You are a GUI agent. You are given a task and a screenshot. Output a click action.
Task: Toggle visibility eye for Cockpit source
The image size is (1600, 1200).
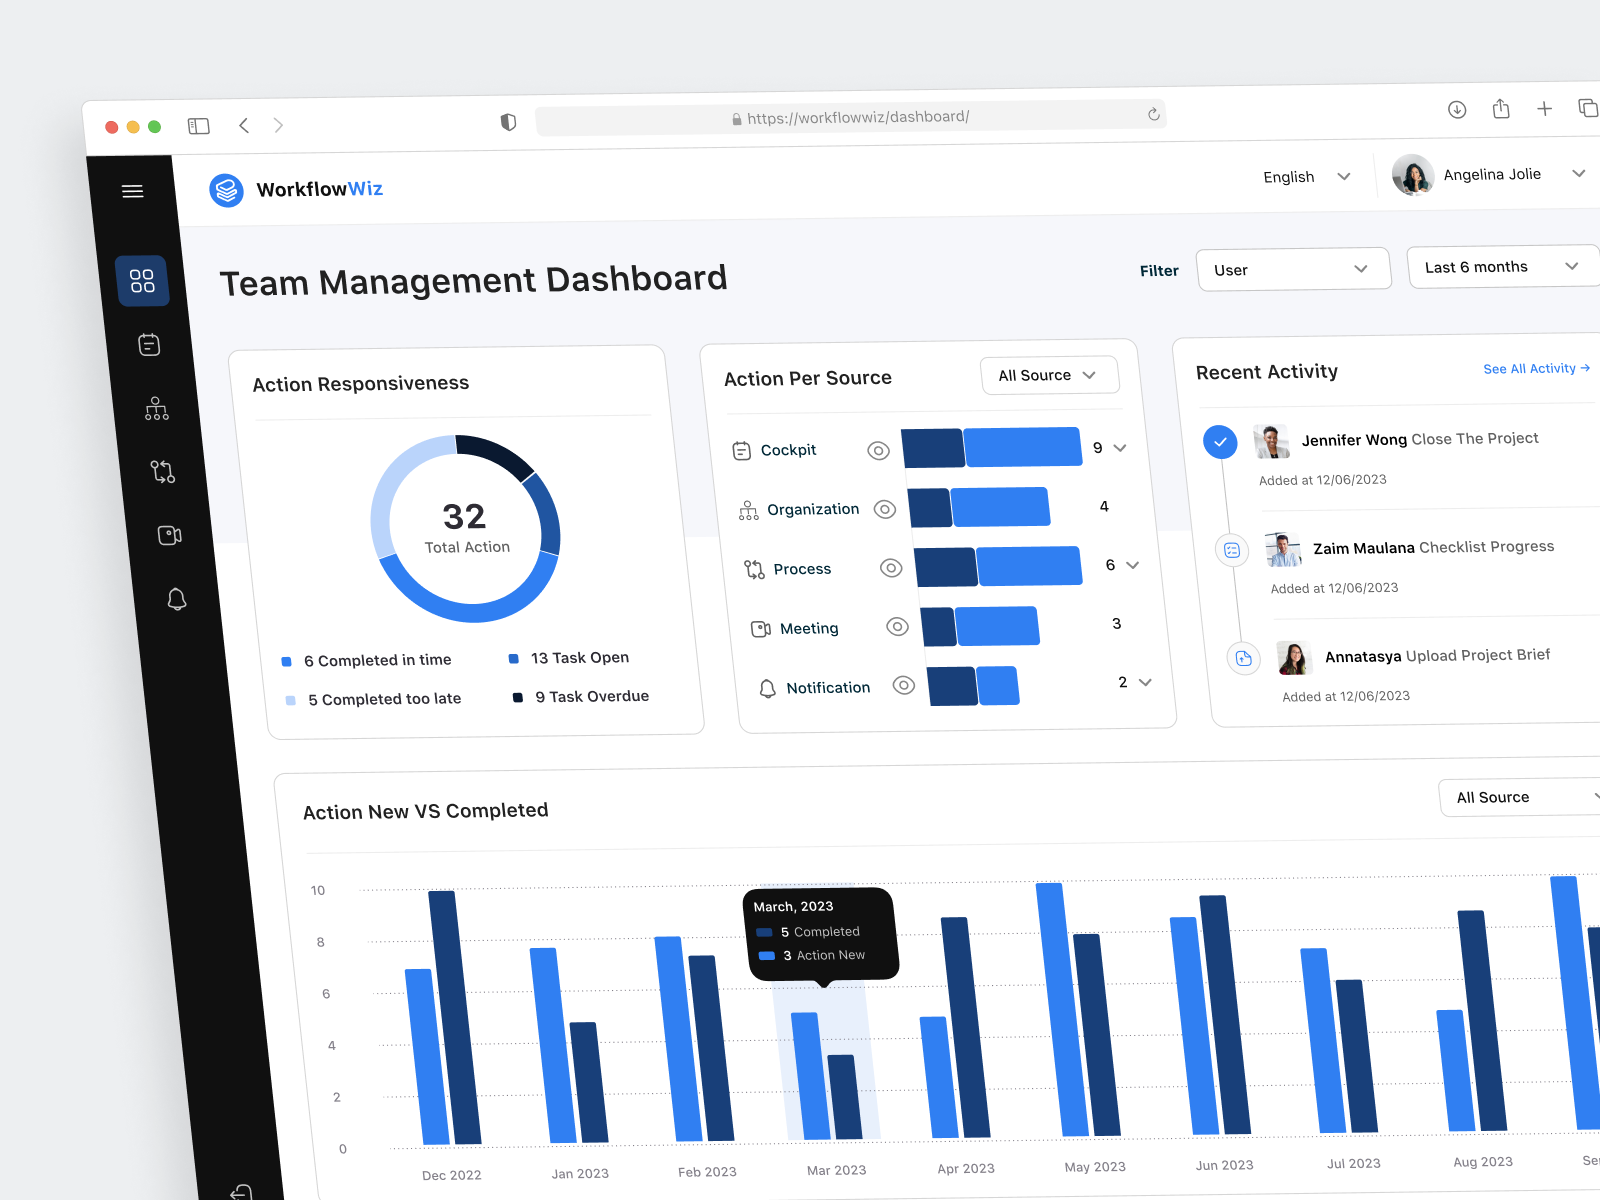tap(878, 450)
